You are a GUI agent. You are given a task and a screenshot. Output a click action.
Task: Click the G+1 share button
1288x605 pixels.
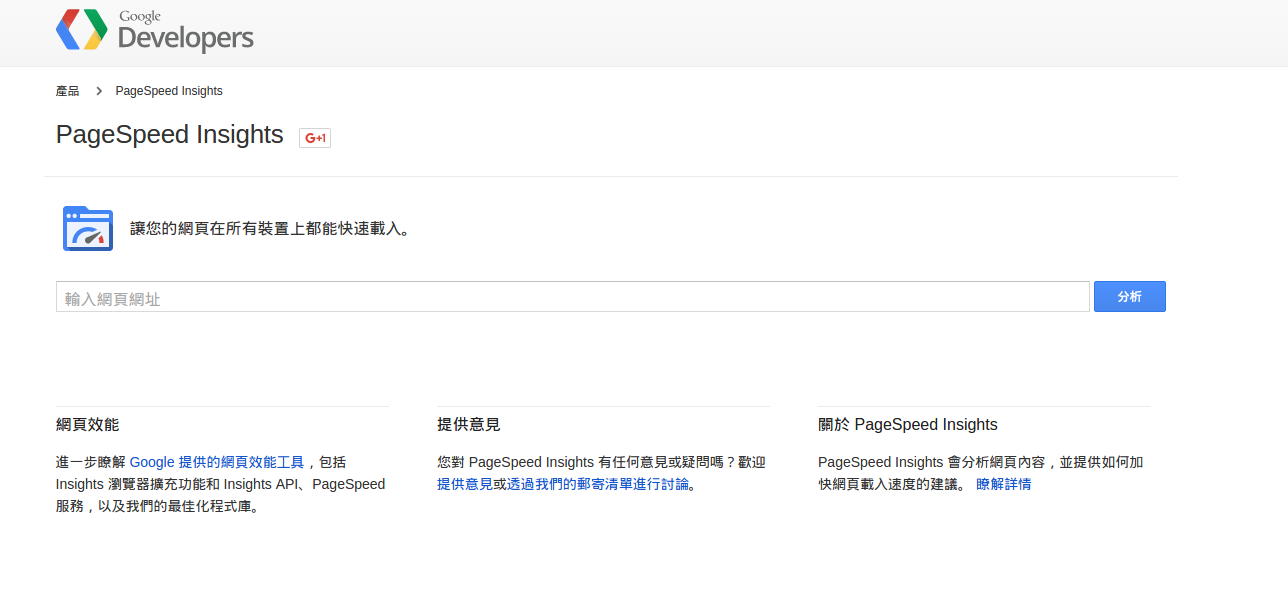(x=315, y=138)
